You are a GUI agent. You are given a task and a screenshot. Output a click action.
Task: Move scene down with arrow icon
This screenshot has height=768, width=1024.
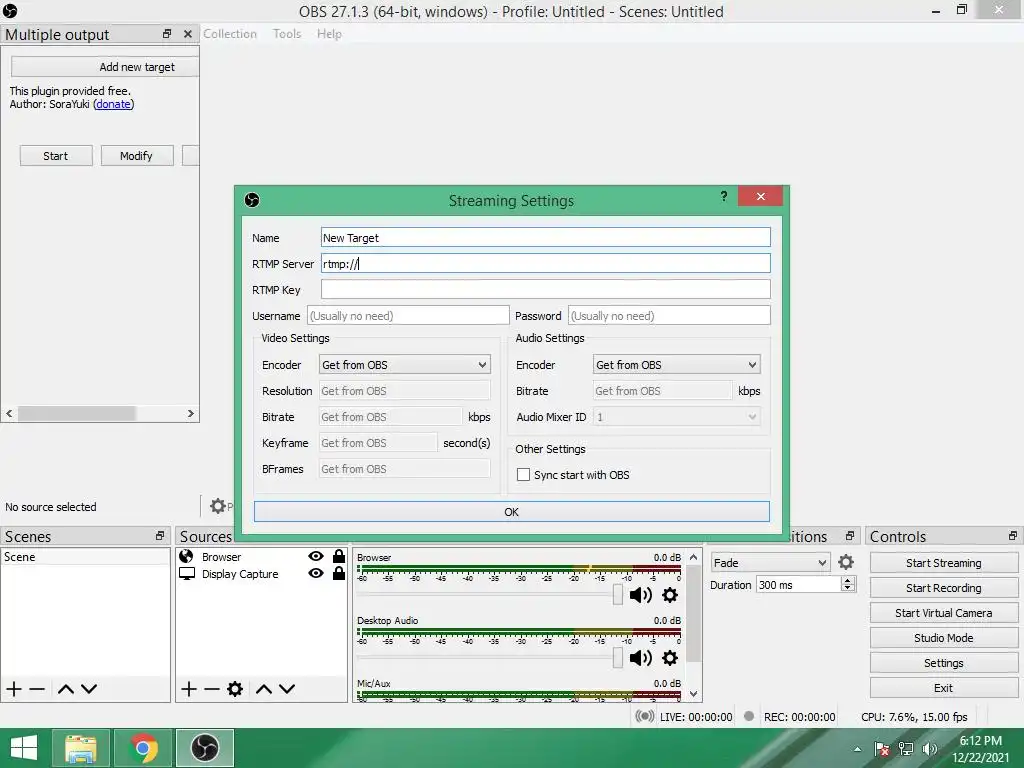[x=89, y=688]
